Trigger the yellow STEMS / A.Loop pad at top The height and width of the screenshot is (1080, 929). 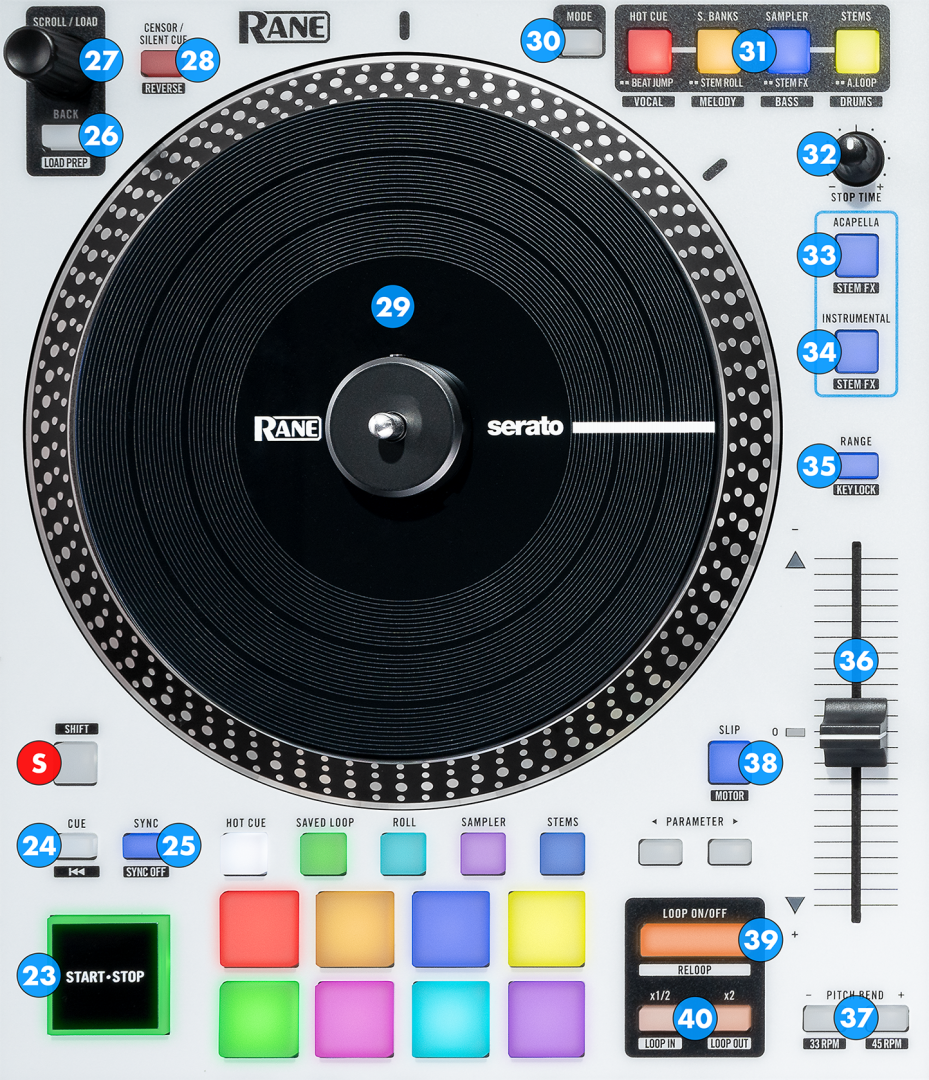click(857, 51)
